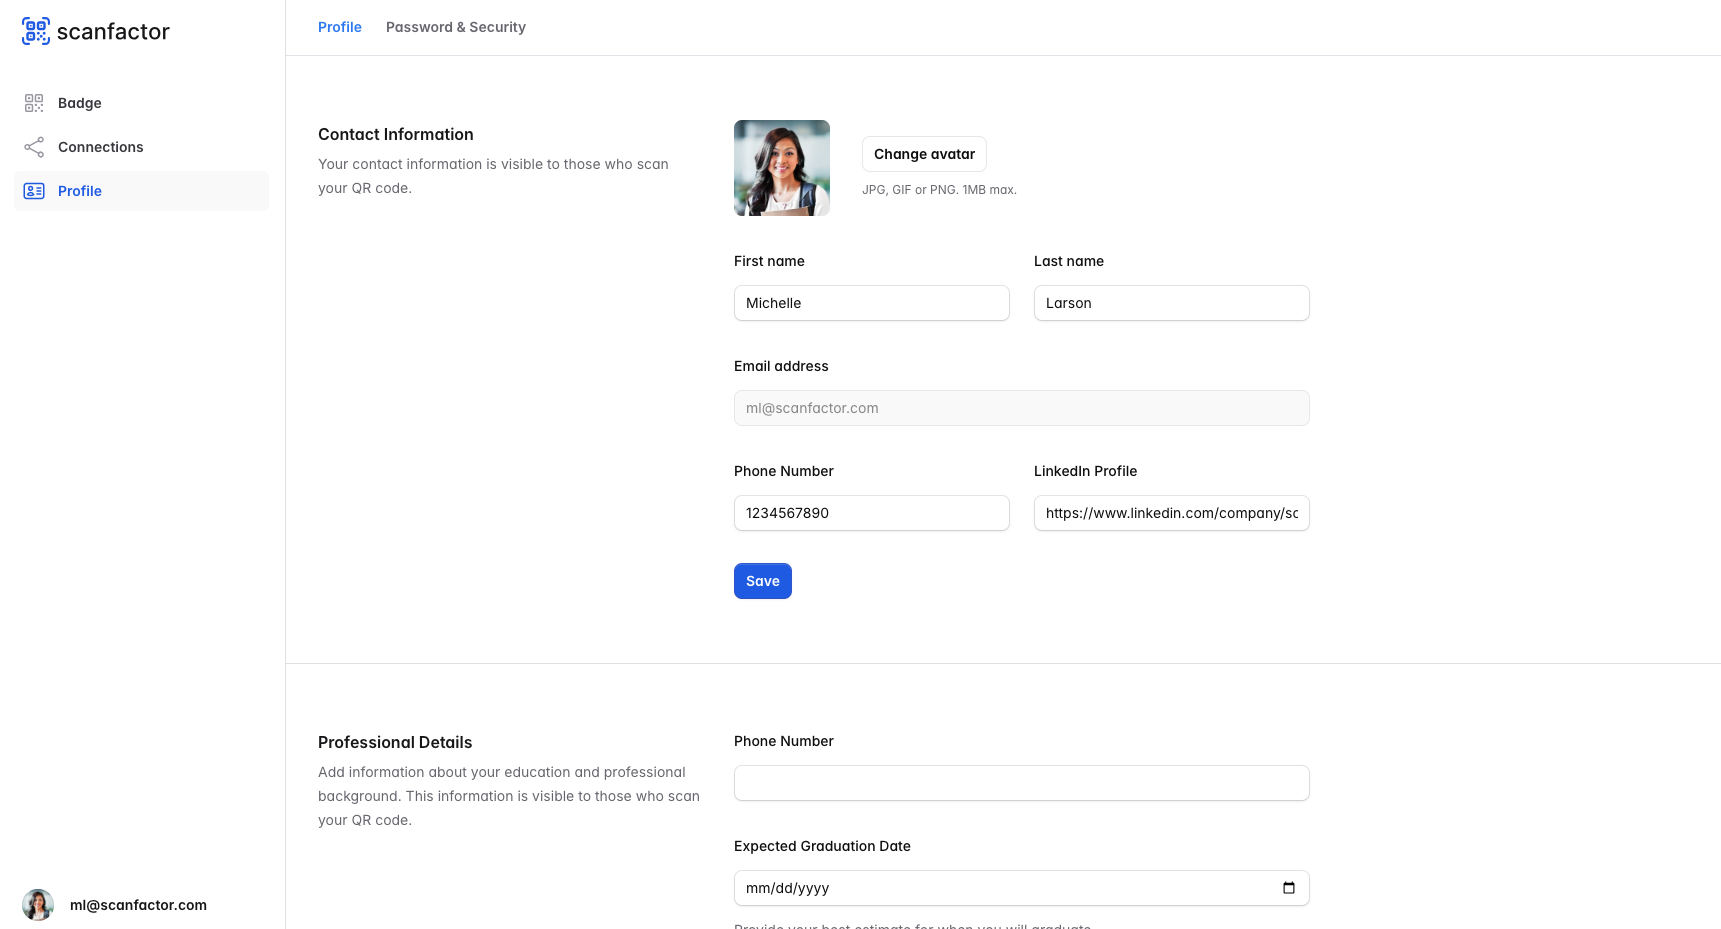Viewport: 1721px width, 929px height.
Task: Click the empty Professional Details phone field
Action: click(x=1020, y=783)
